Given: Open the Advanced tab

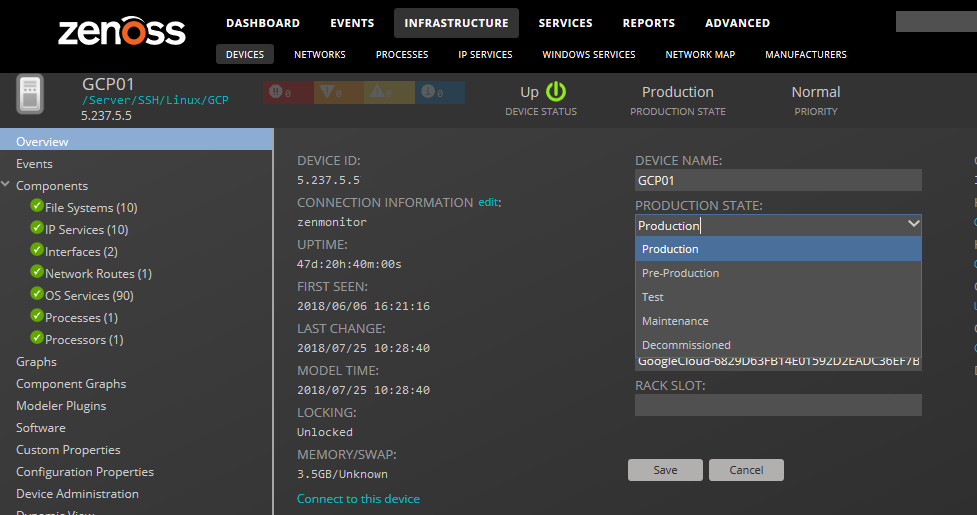Looking at the screenshot, I should [737, 23].
